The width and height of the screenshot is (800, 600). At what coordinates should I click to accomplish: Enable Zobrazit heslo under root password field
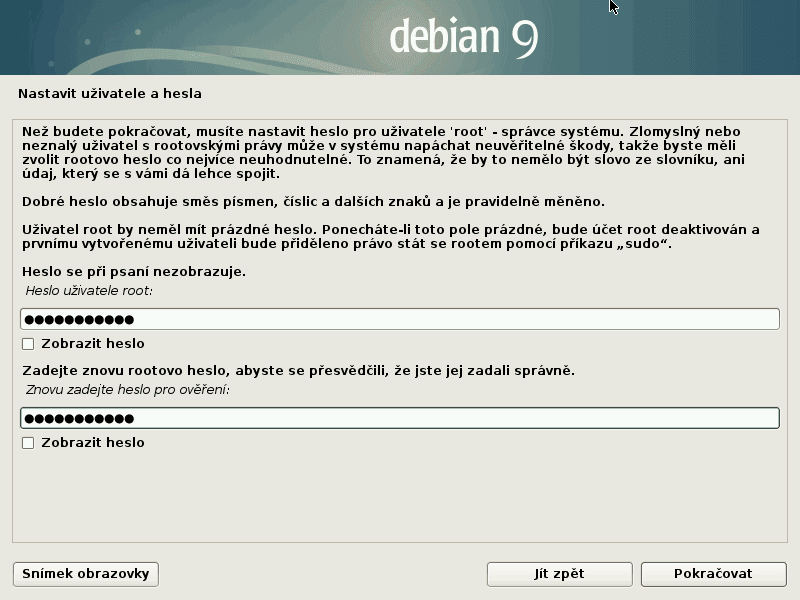click(28, 344)
